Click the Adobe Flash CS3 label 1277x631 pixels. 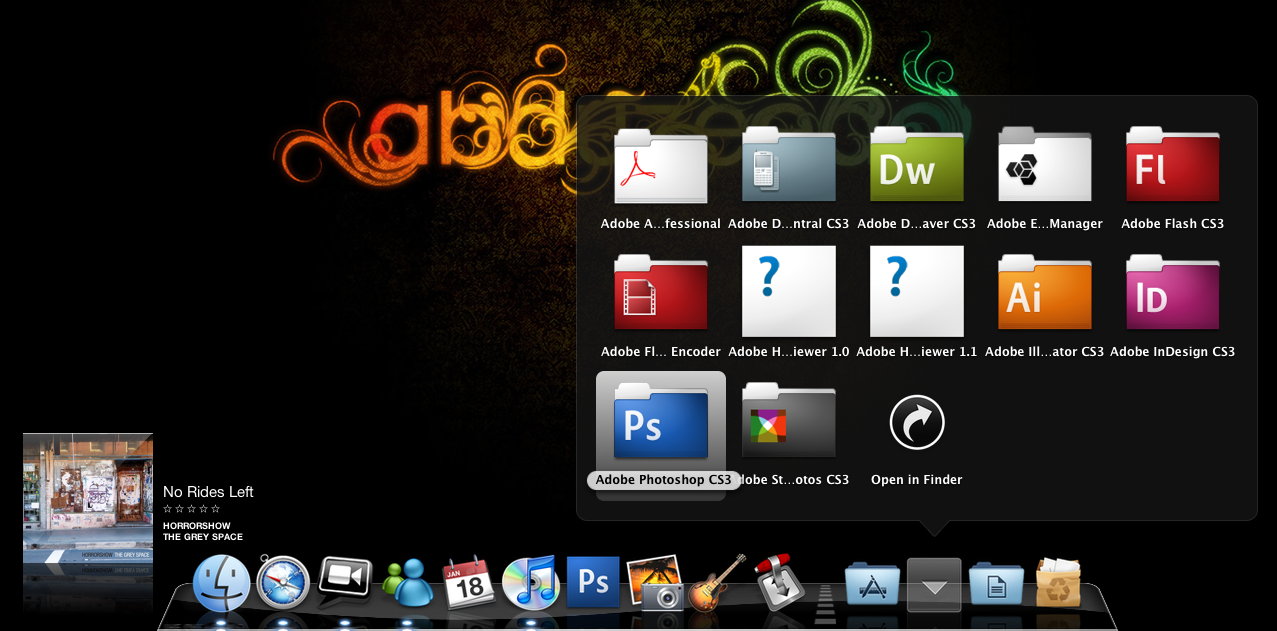click(x=1173, y=224)
